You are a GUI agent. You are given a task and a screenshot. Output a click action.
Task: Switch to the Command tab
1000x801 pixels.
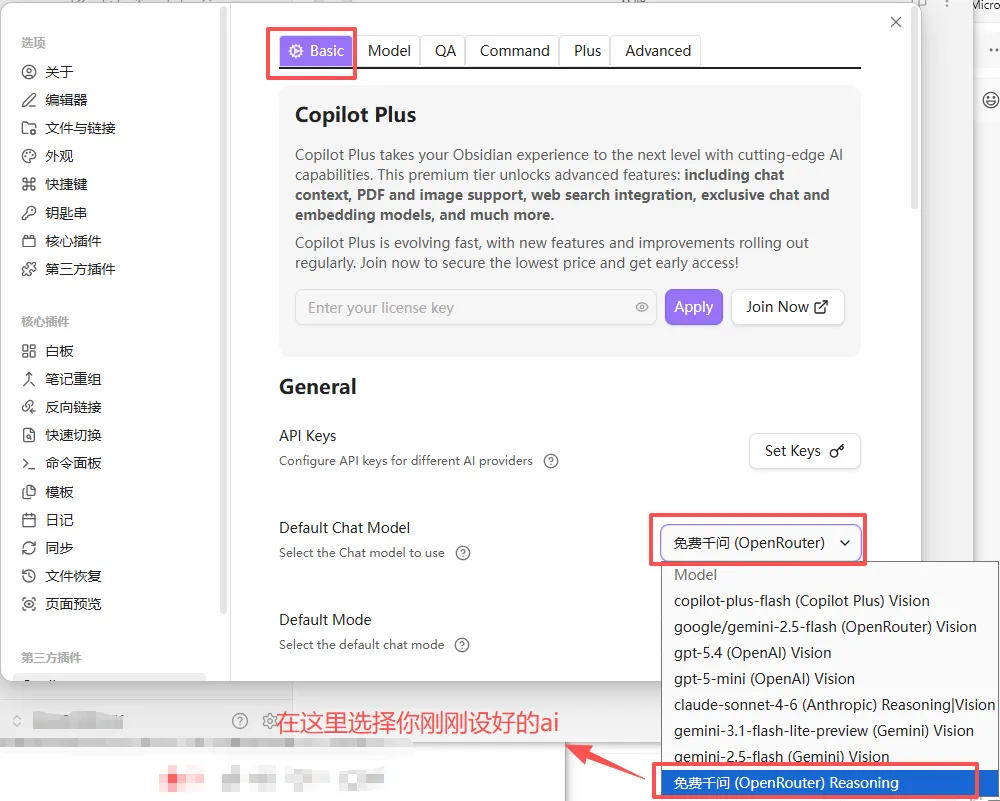[514, 51]
